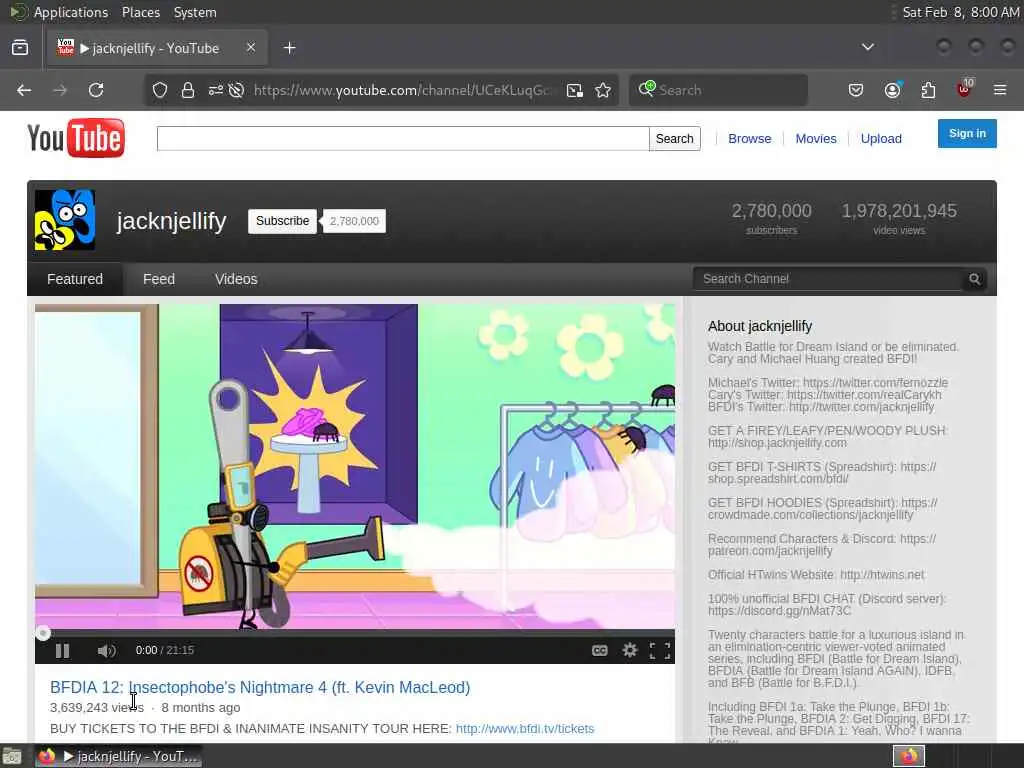This screenshot has width=1024, height=768.
Task: Bookmark this page with the star icon
Action: click(603, 90)
